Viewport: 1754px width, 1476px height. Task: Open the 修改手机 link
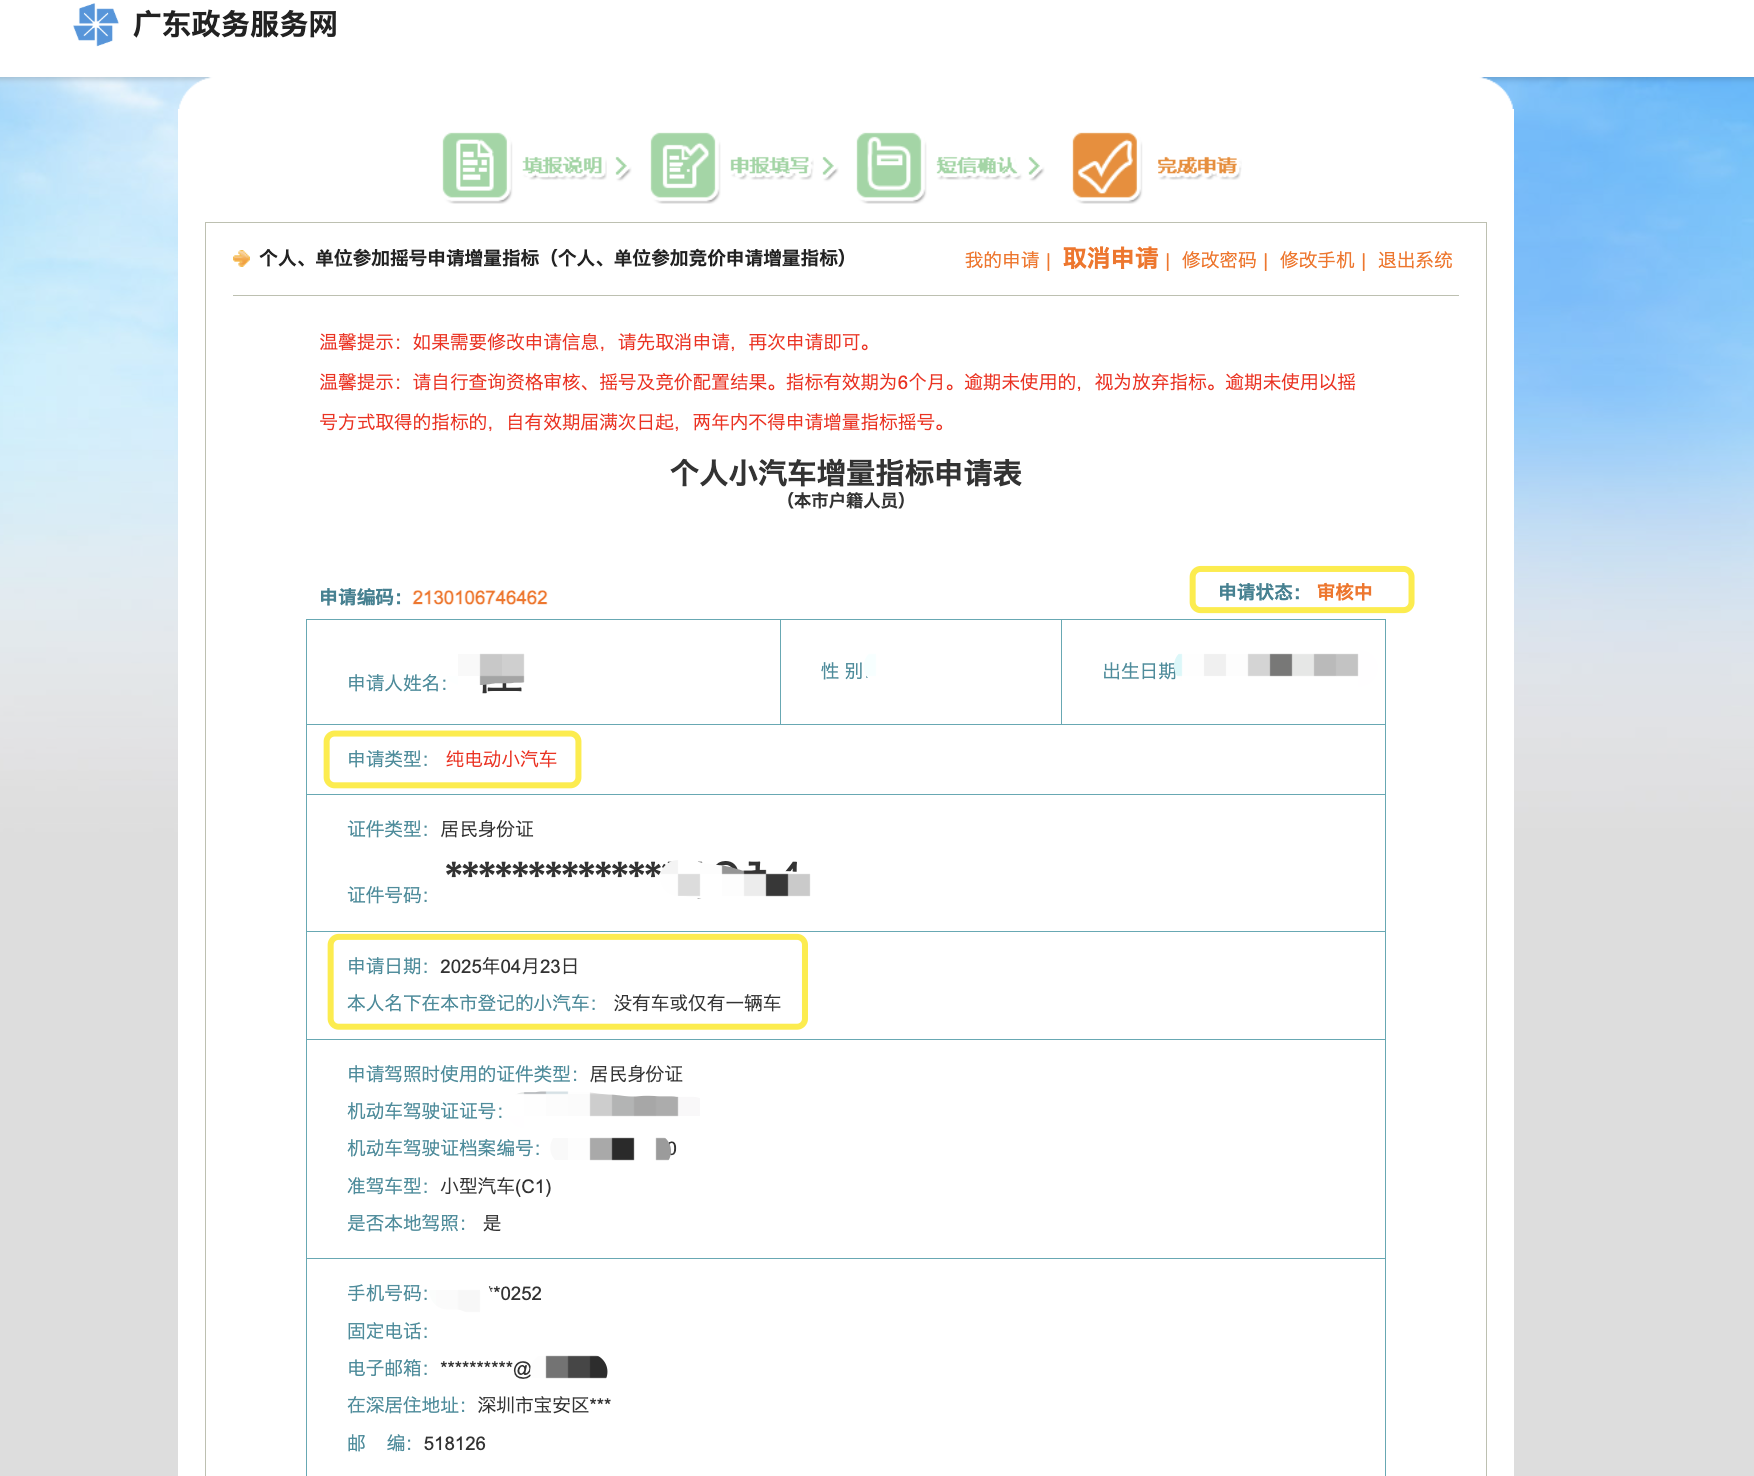click(x=1316, y=260)
